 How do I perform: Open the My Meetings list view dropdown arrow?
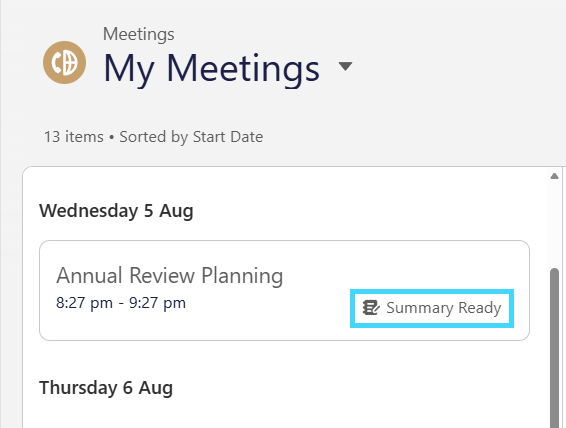(x=345, y=66)
